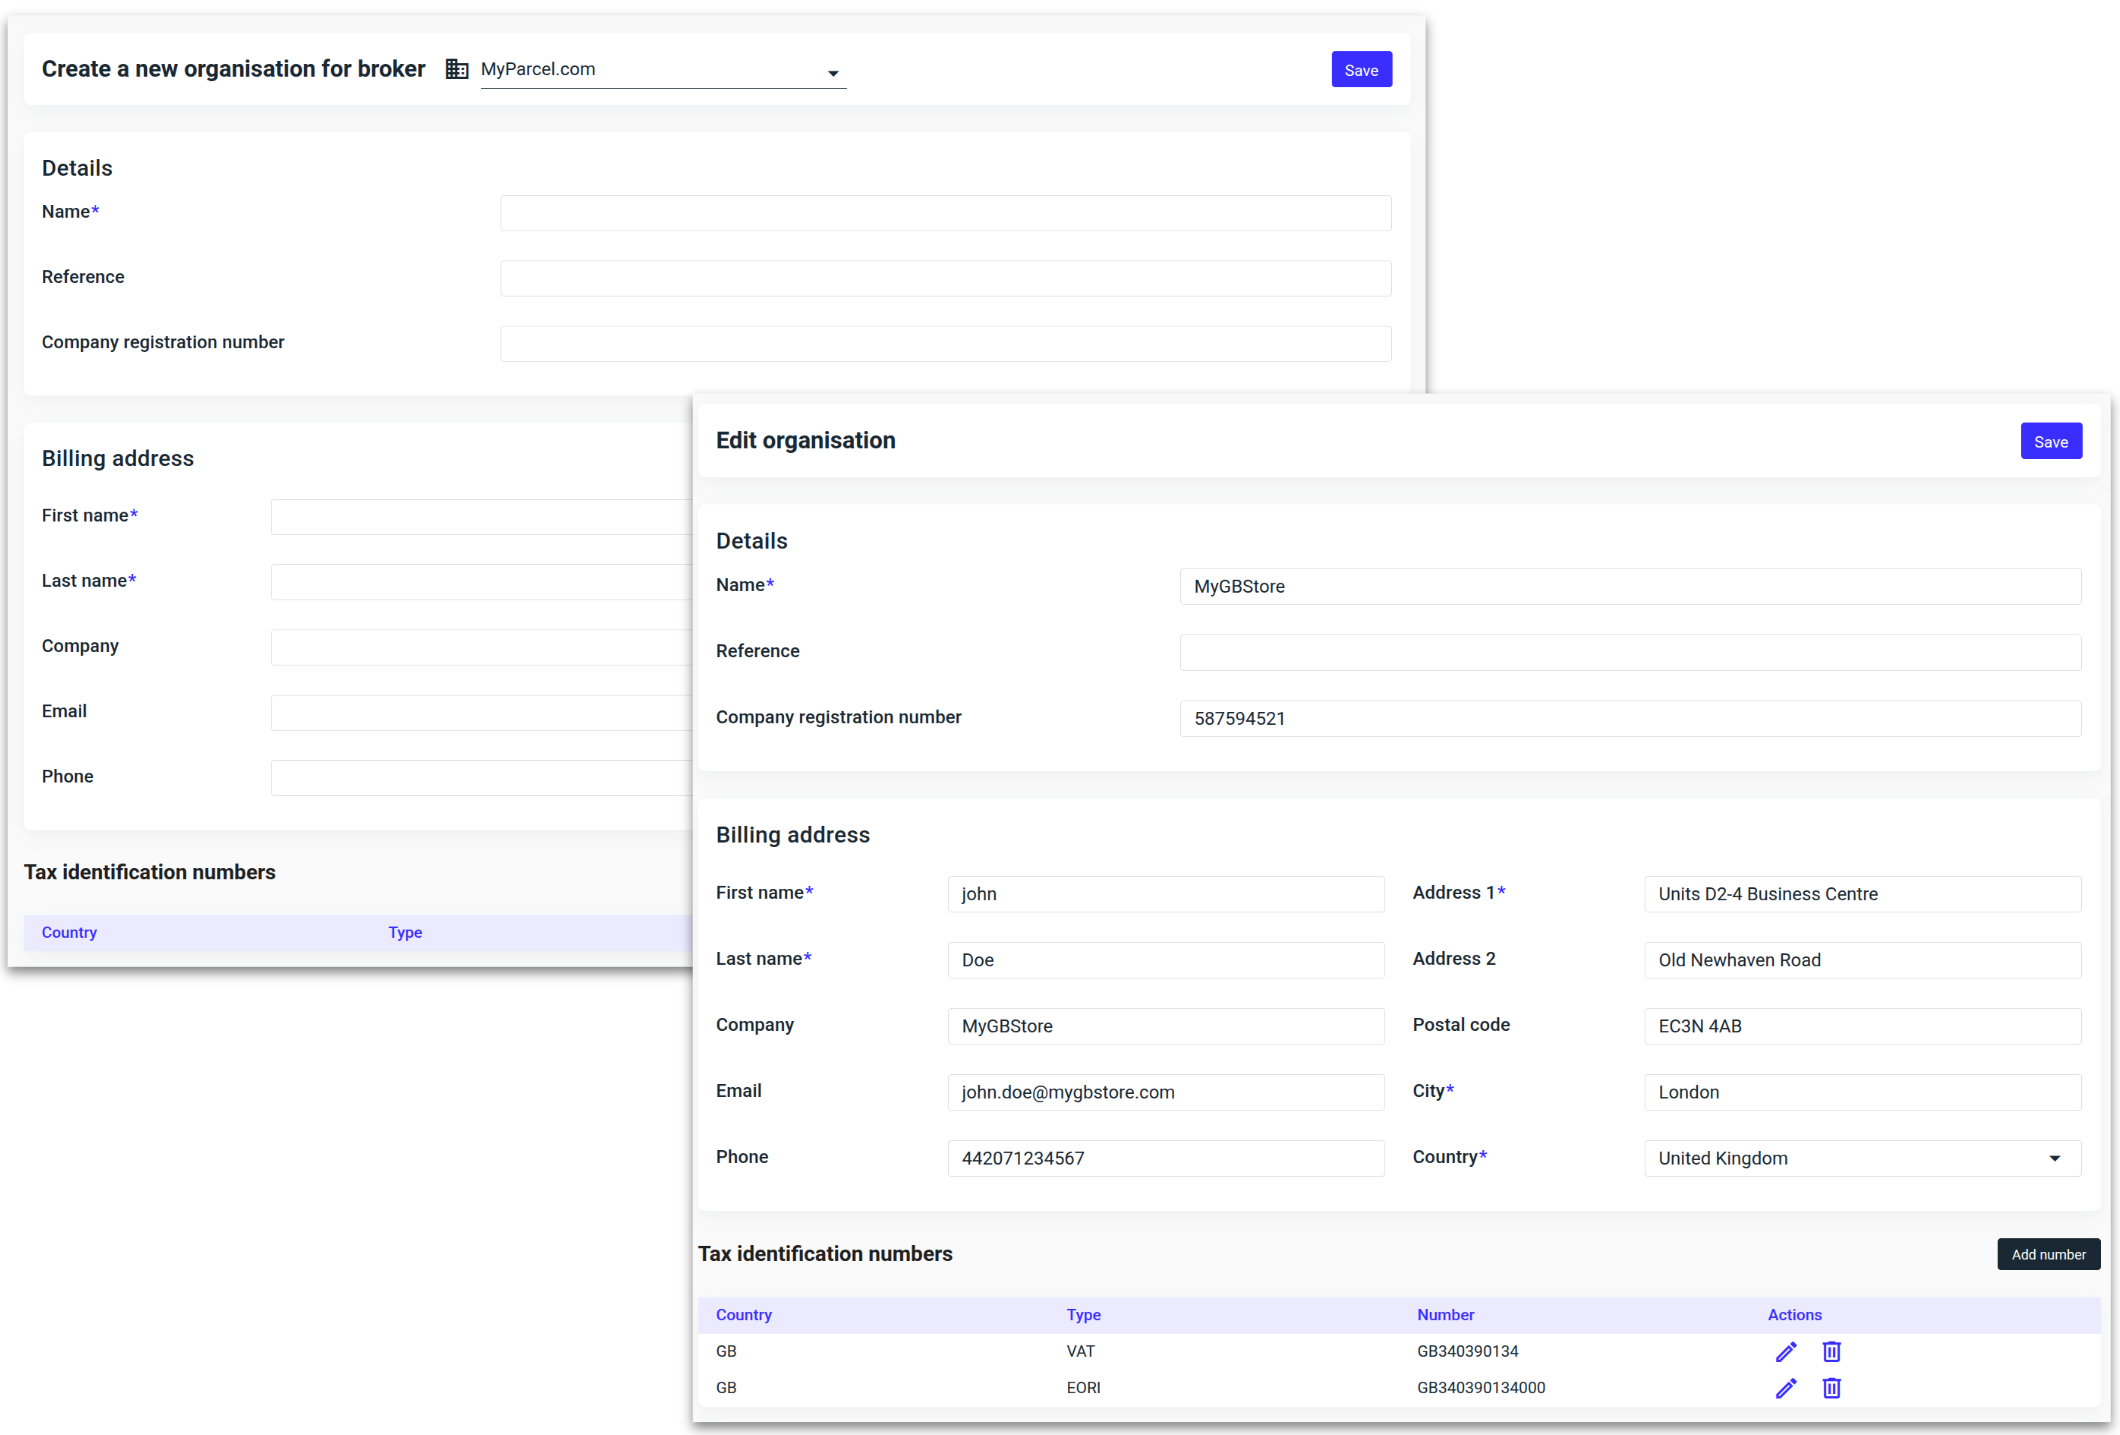Click the Name field showing MyGBStore
Image resolution: width=2120 pixels, height=1435 pixels.
1630,586
